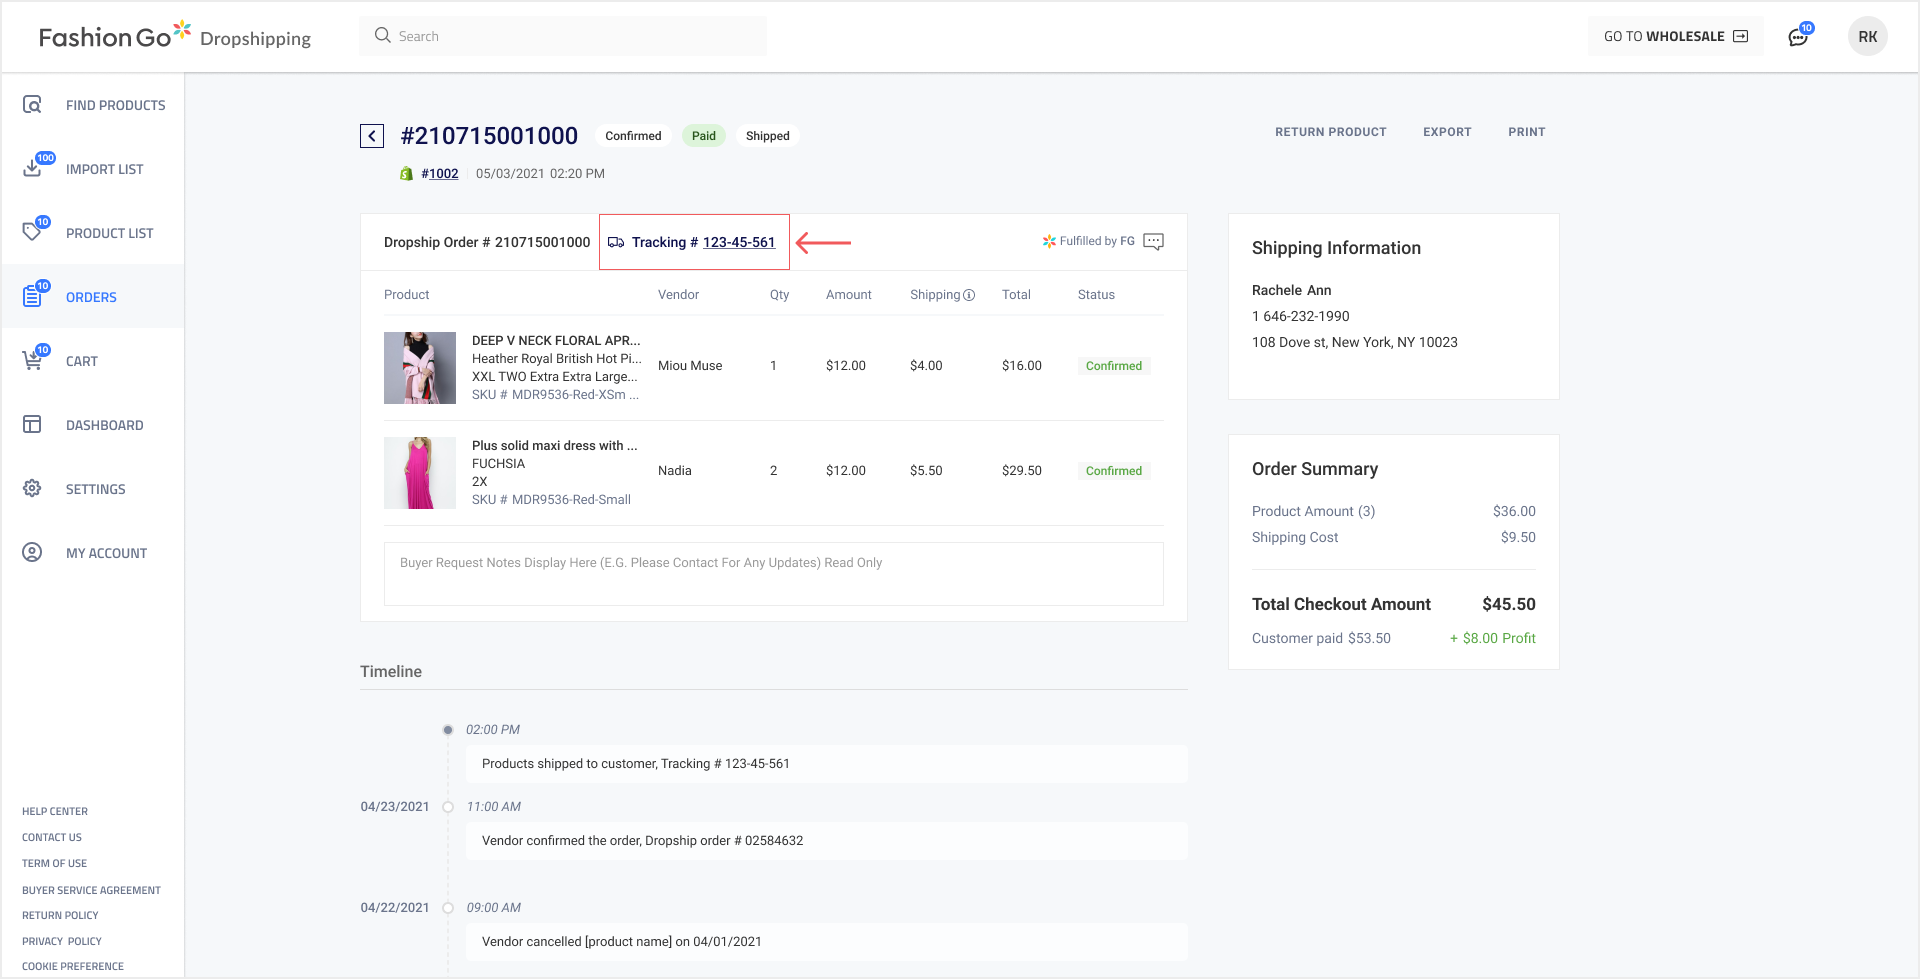Image resolution: width=1920 pixels, height=979 pixels.
Task: Open the fuchsia maxi dress thumbnail
Action: point(420,473)
